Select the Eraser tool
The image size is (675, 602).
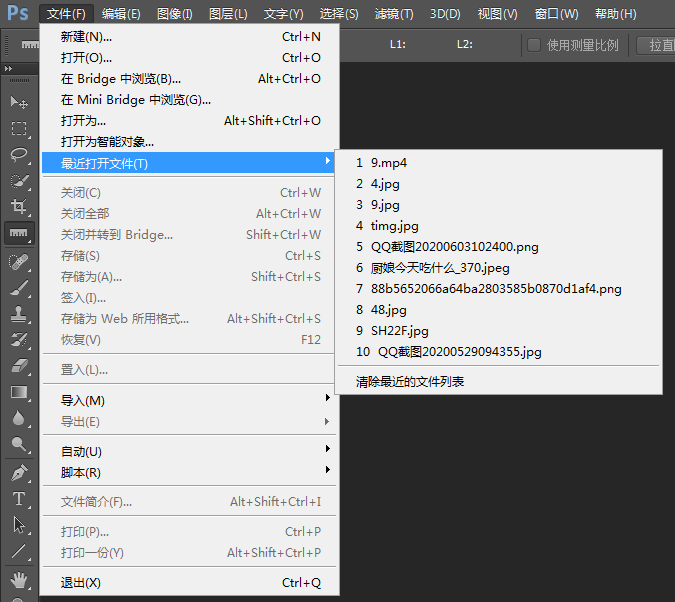(19, 366)
